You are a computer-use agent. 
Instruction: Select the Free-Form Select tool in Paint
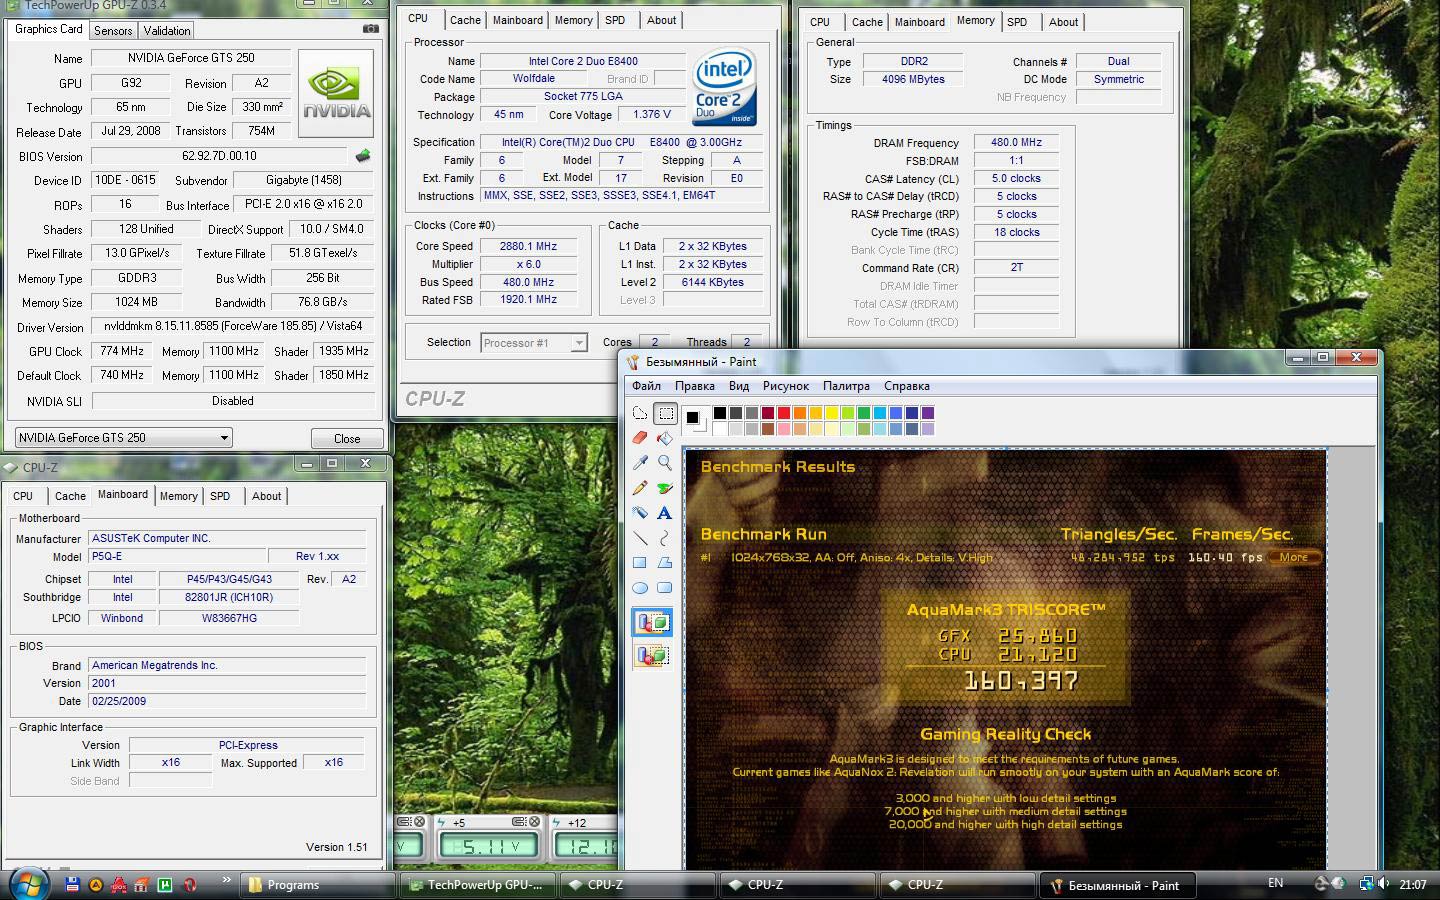[640, 413]
